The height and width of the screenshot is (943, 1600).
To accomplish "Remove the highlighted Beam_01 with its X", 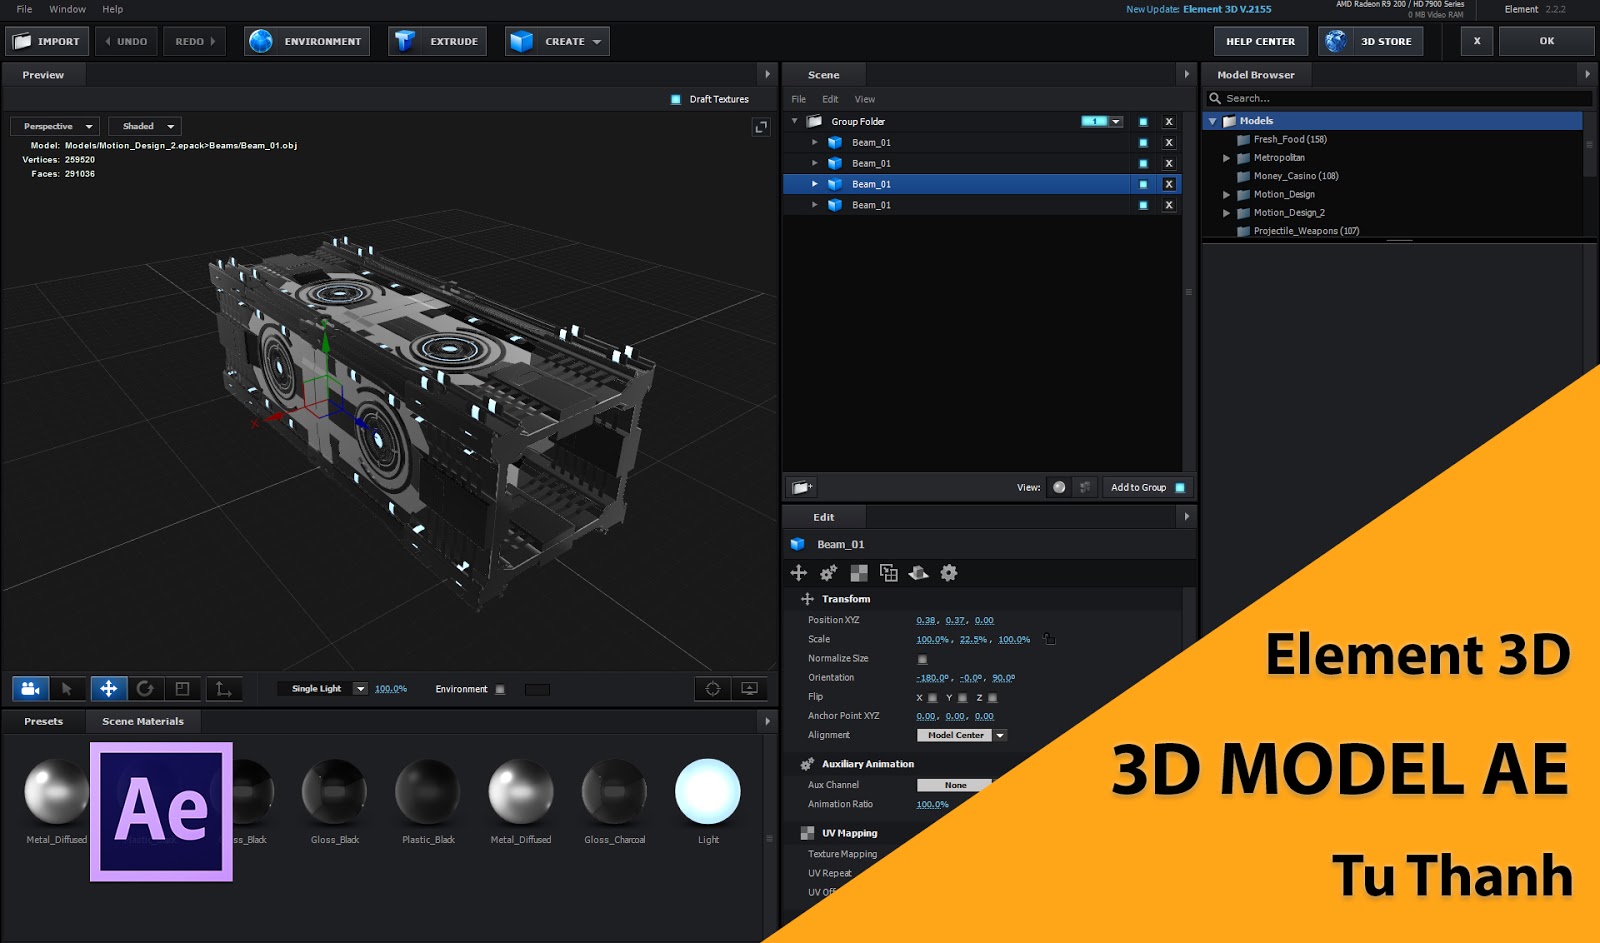I will 1168,184.
